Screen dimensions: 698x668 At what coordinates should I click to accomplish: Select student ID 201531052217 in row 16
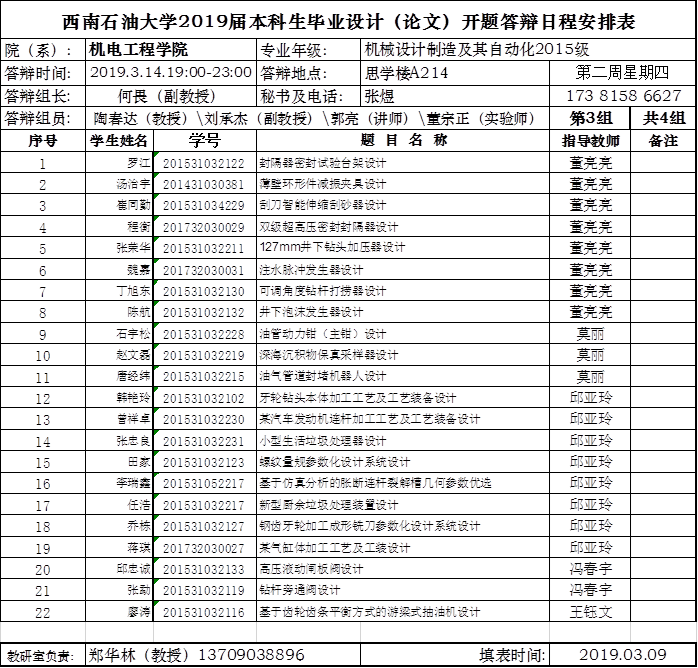[204, 483]
